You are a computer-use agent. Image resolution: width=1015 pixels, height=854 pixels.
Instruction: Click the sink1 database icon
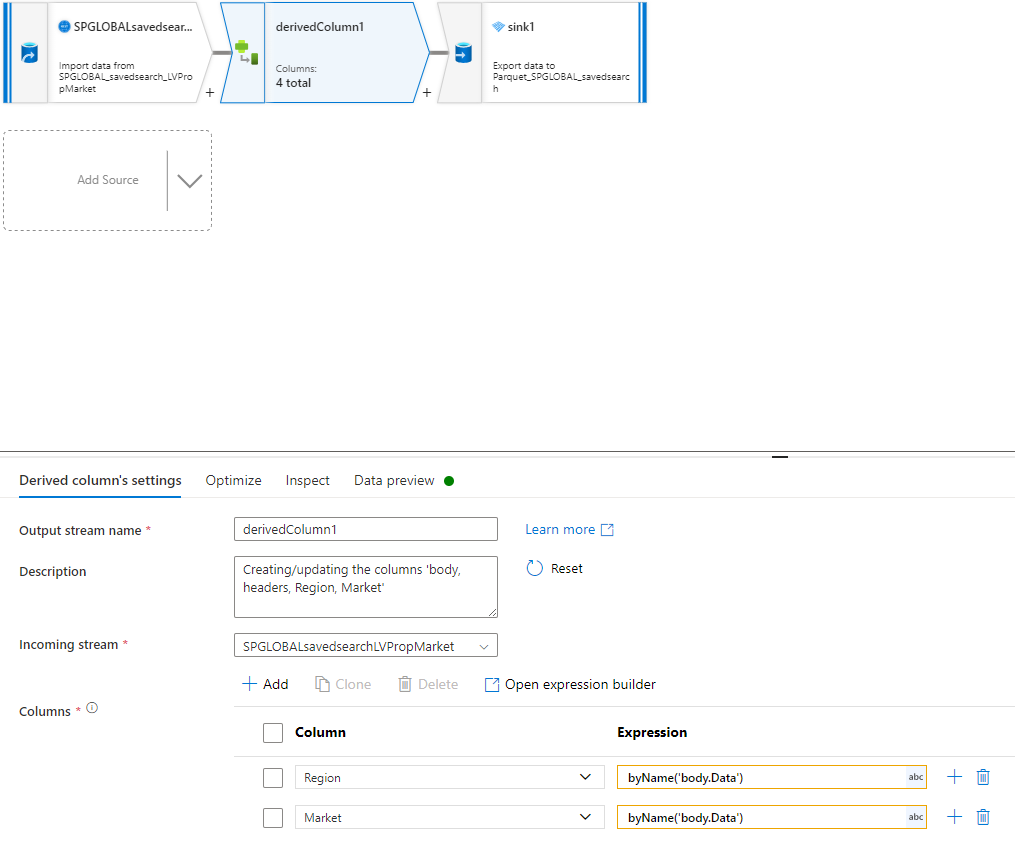pyautogui.click(x=463, y=52)
